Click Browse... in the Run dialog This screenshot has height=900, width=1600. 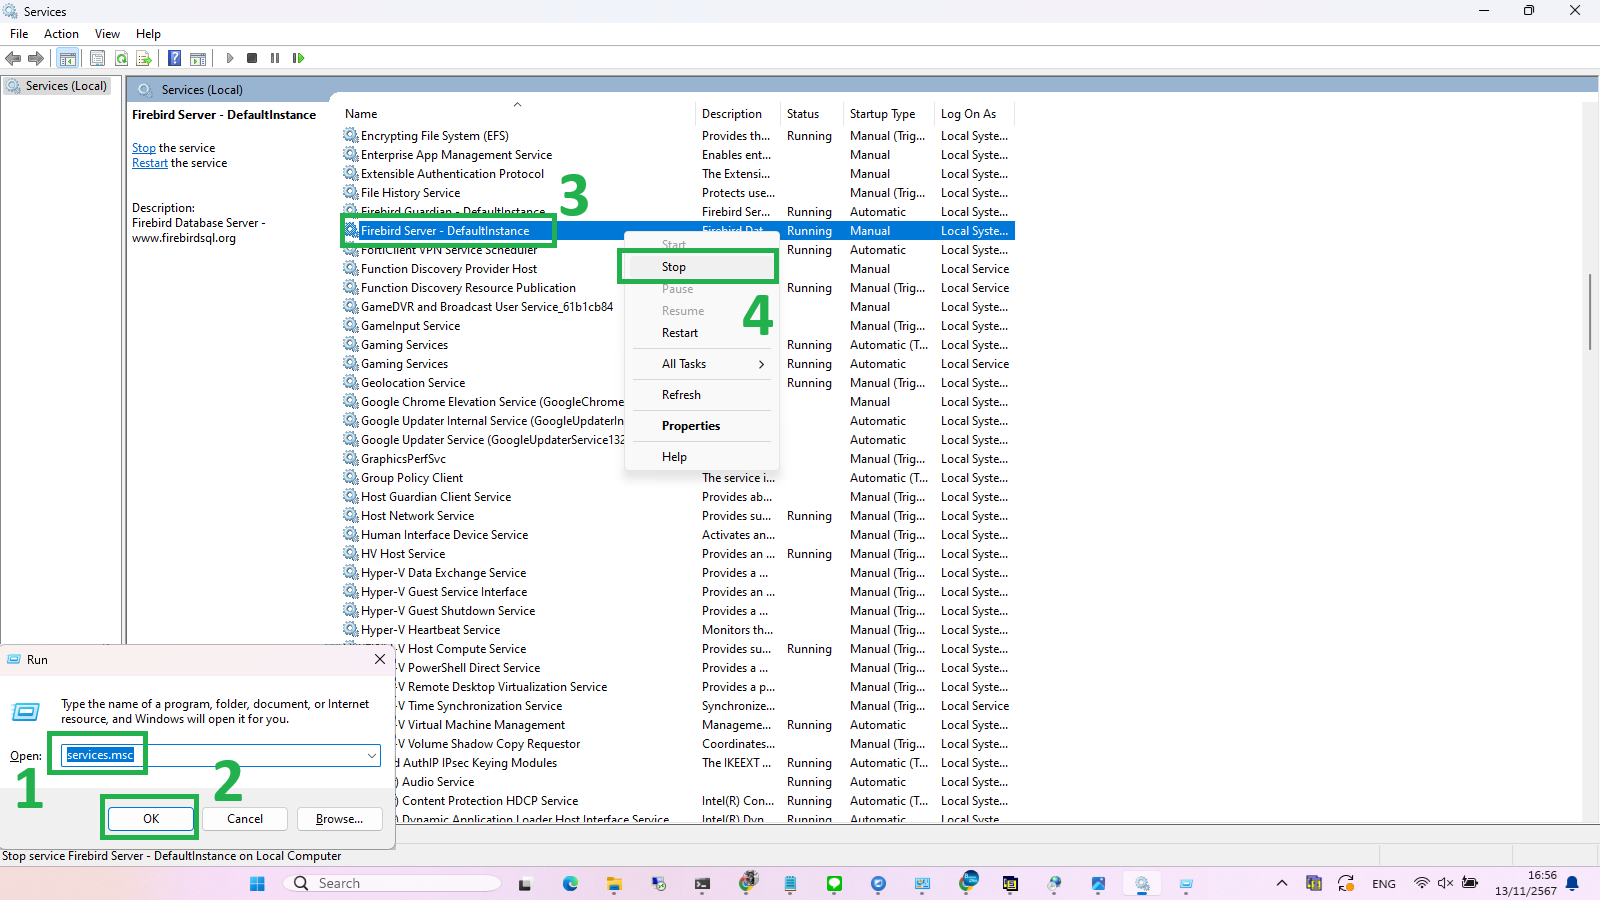[x=339, y=819]
